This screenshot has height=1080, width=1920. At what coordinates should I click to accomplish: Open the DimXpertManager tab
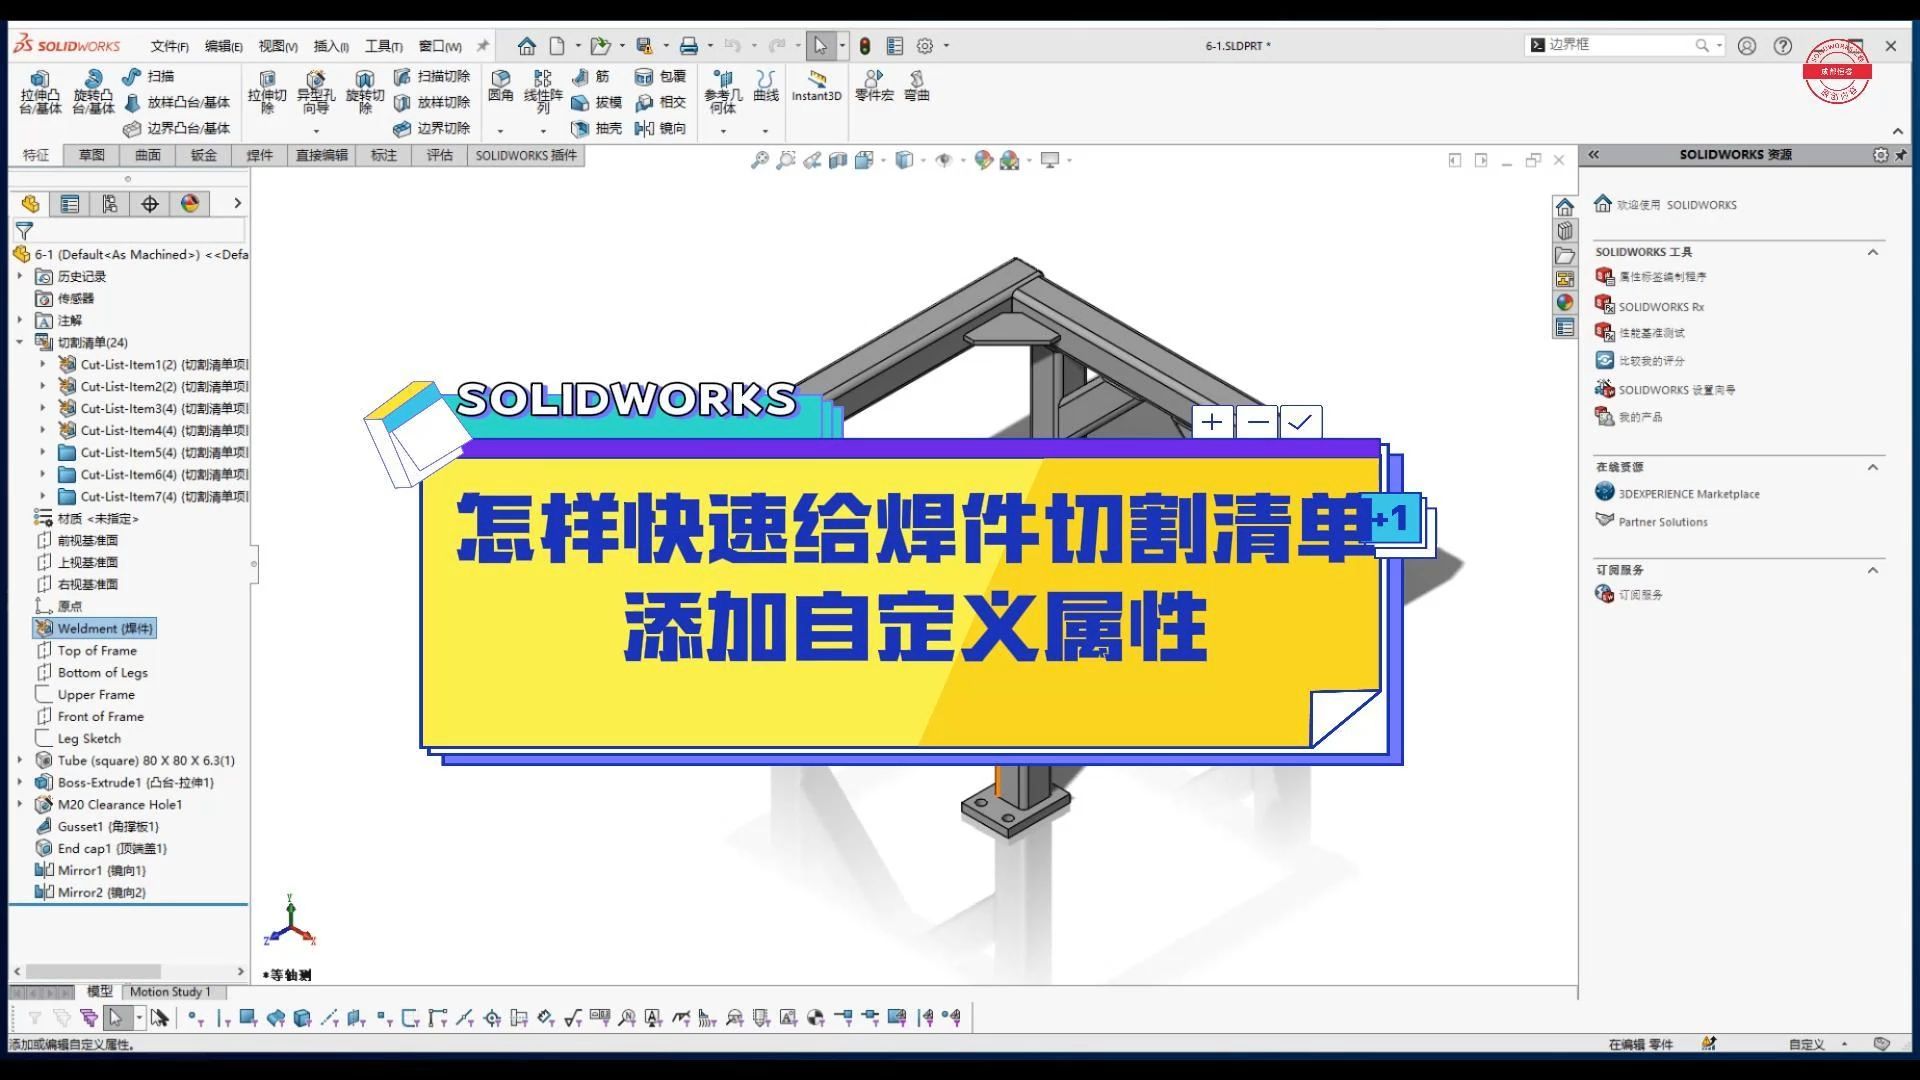(150, 204)
